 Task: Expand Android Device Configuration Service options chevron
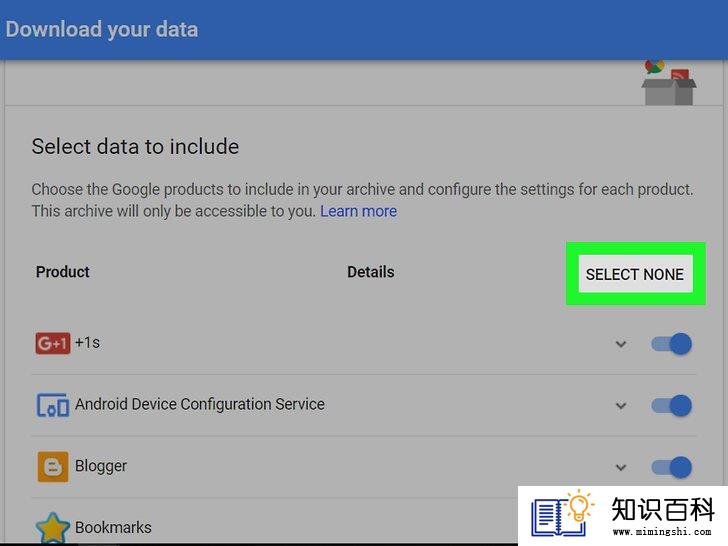(x=621, y=406)
